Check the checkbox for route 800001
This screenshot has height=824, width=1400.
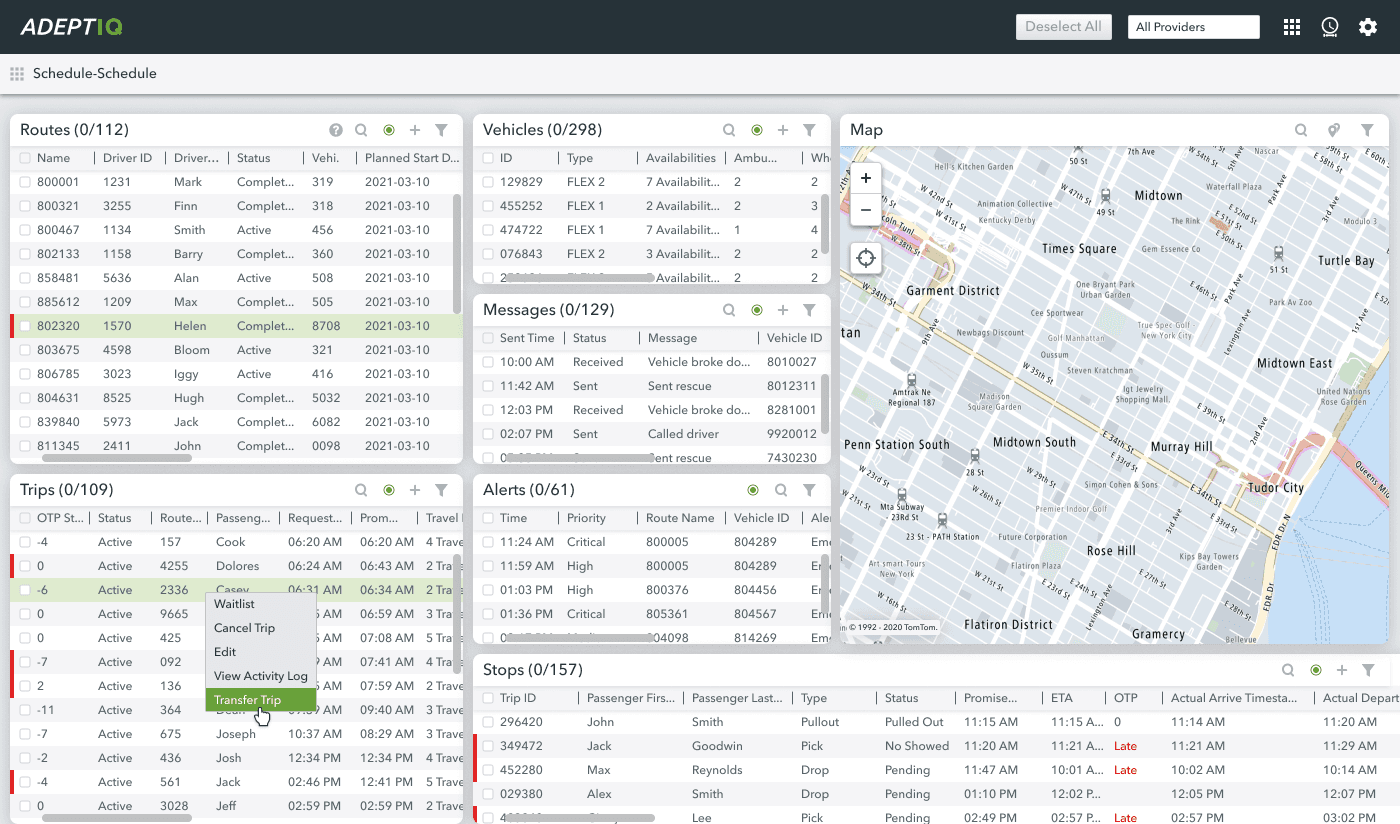coord(26,182)
